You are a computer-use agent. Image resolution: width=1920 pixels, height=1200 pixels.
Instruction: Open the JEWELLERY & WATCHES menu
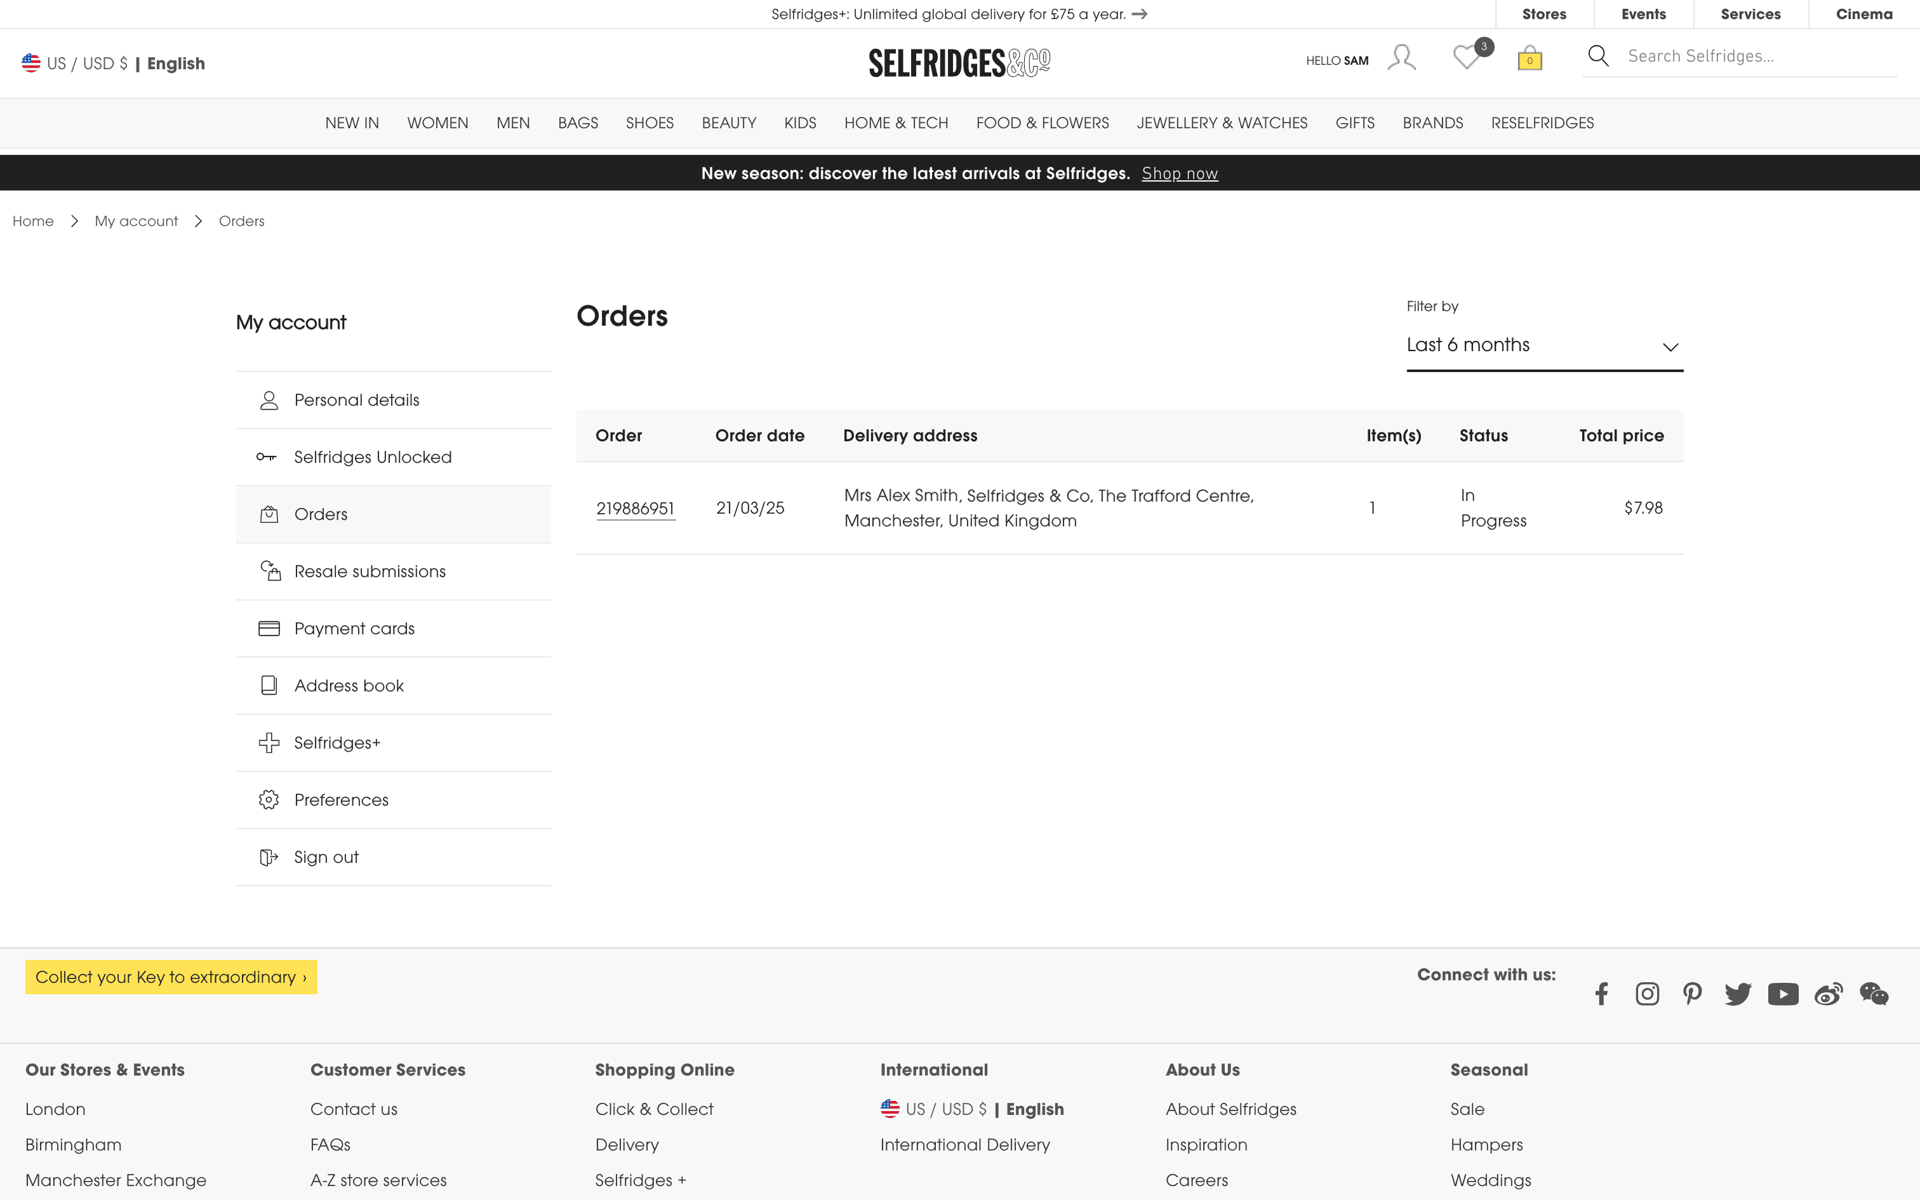click(x=1222, y=123)
